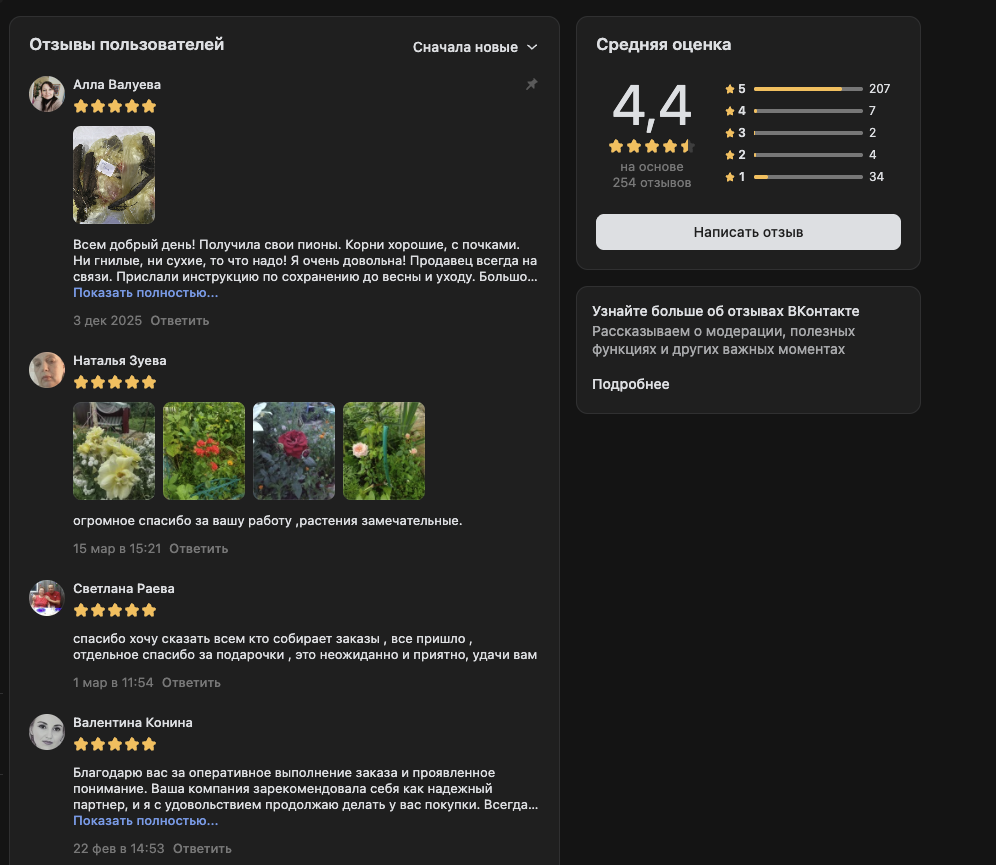
Task: Open Валентина Конина's profile avatar
Action: point(47,732)
